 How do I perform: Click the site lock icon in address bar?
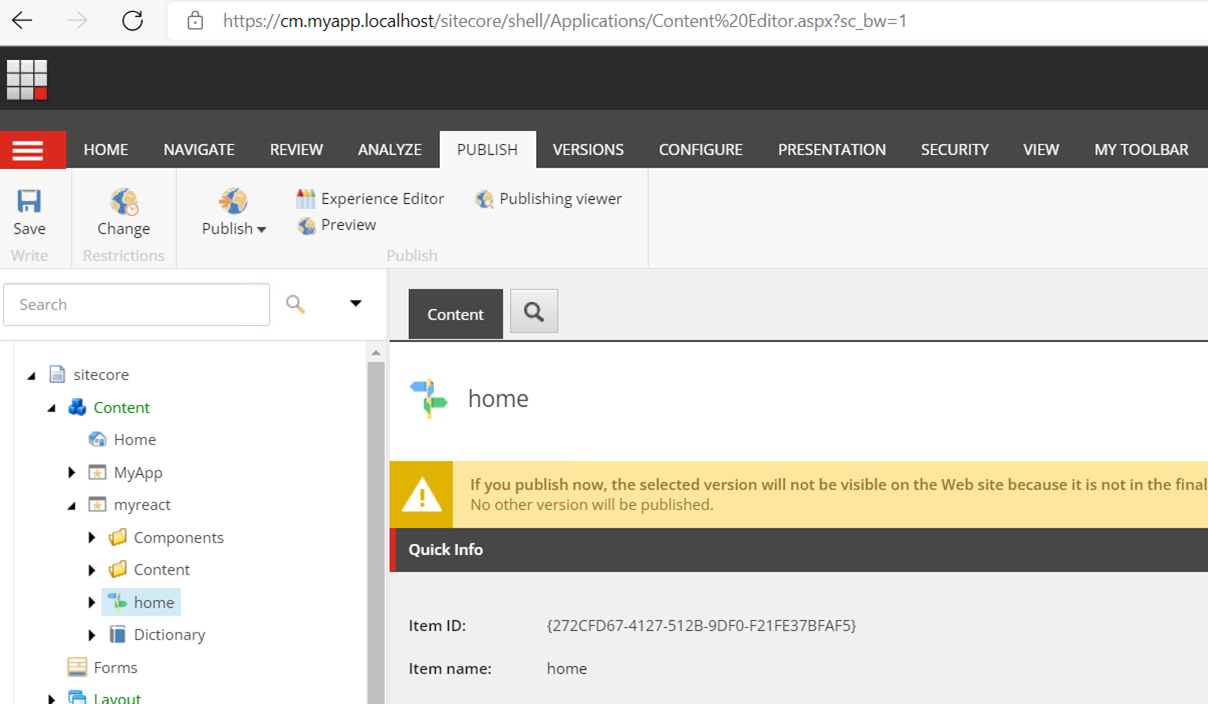tap(195, 20)
